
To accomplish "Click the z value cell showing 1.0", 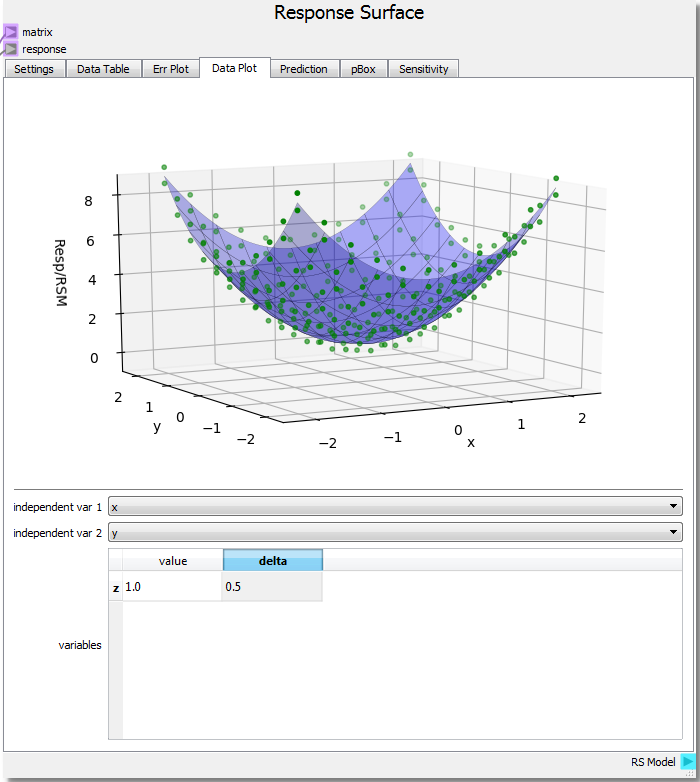I will click(172, 588).
